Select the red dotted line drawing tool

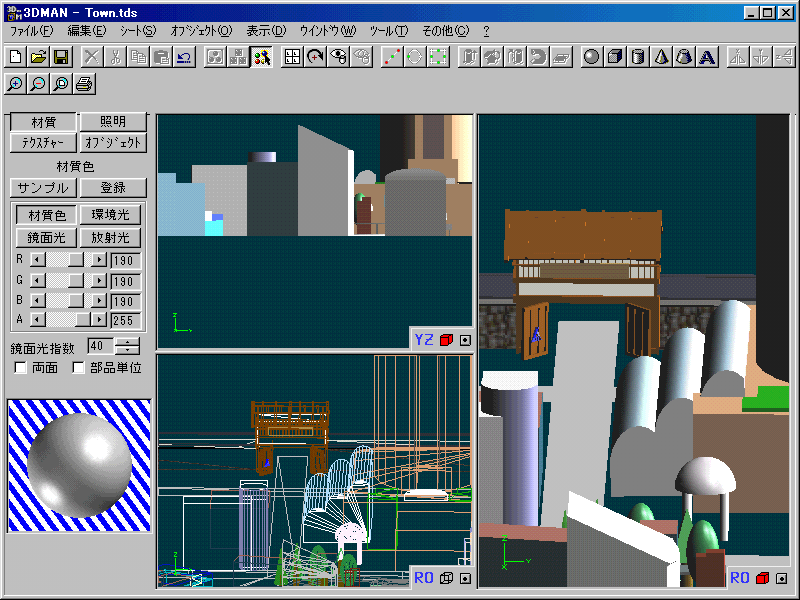392,57
